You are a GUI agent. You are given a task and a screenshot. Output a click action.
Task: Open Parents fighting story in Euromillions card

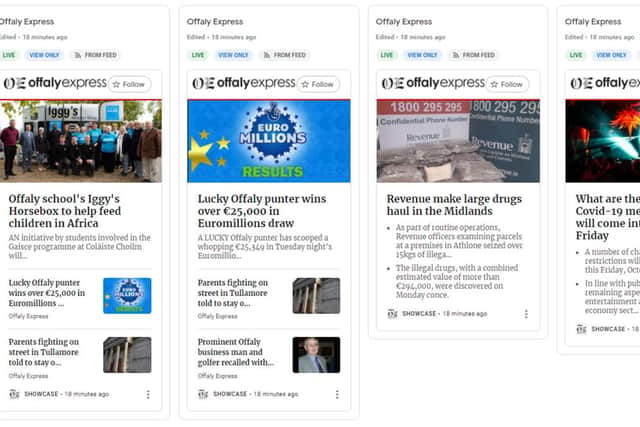coord(233,293)
